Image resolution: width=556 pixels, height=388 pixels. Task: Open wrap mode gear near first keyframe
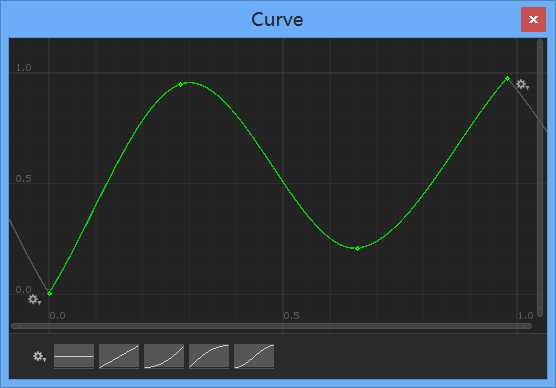coord(35,300)
